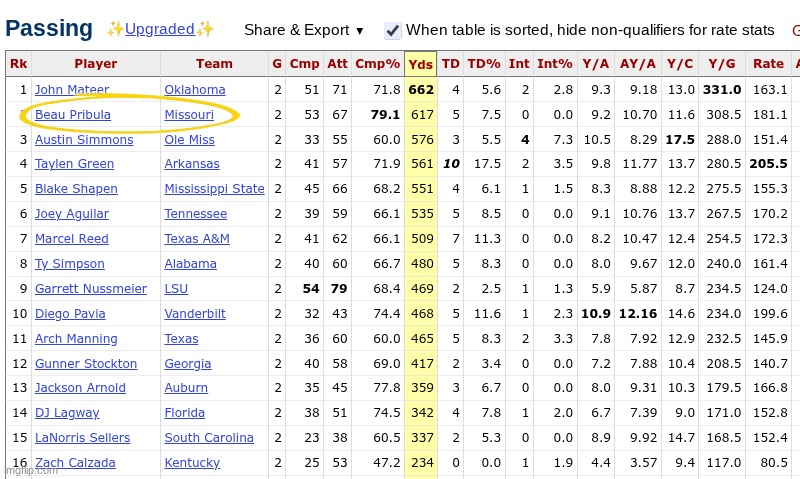Image resolution: width=800 pixels, height=479 pixels.
Task: Select Taylen Green player link
Action: (74, 164)
